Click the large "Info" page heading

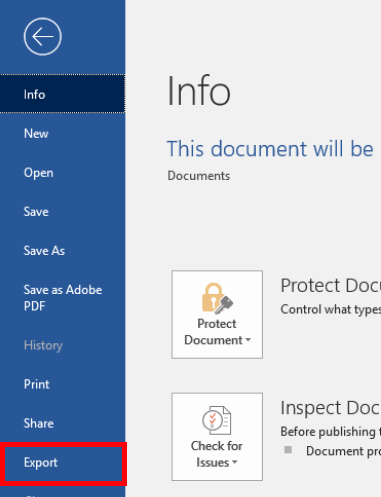click(199, 91)
